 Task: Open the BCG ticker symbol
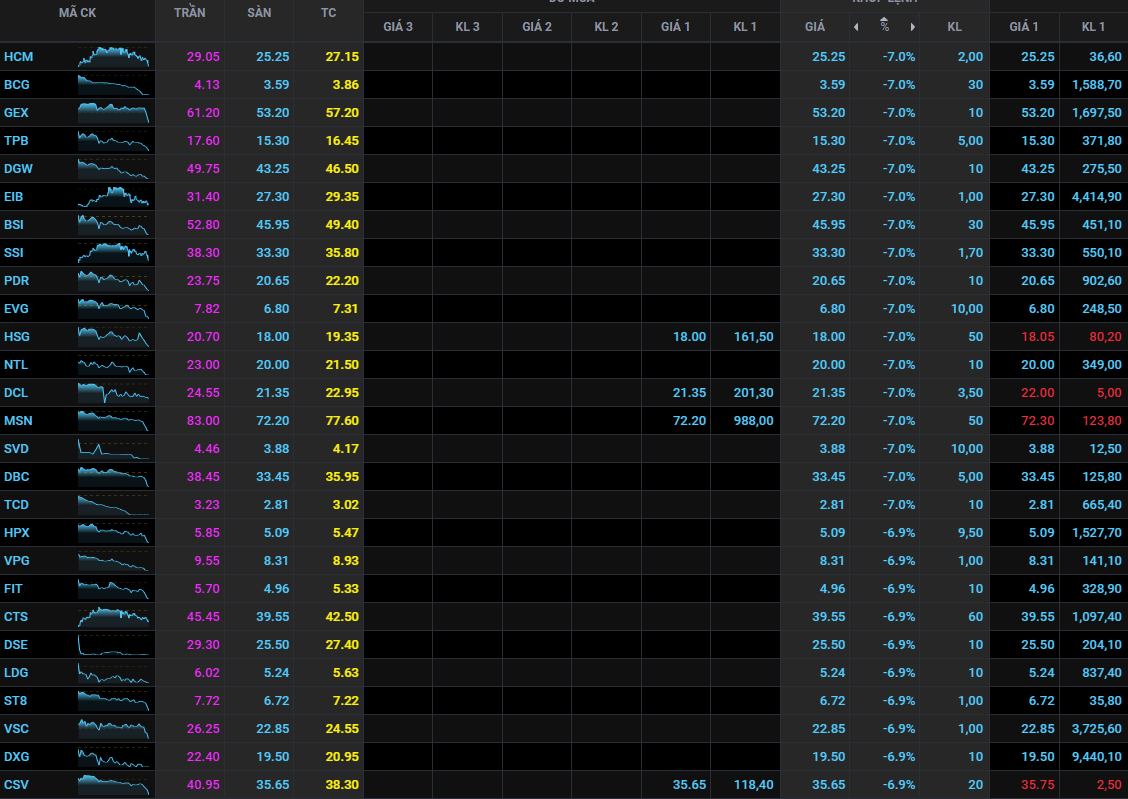[x=17, y=85]
